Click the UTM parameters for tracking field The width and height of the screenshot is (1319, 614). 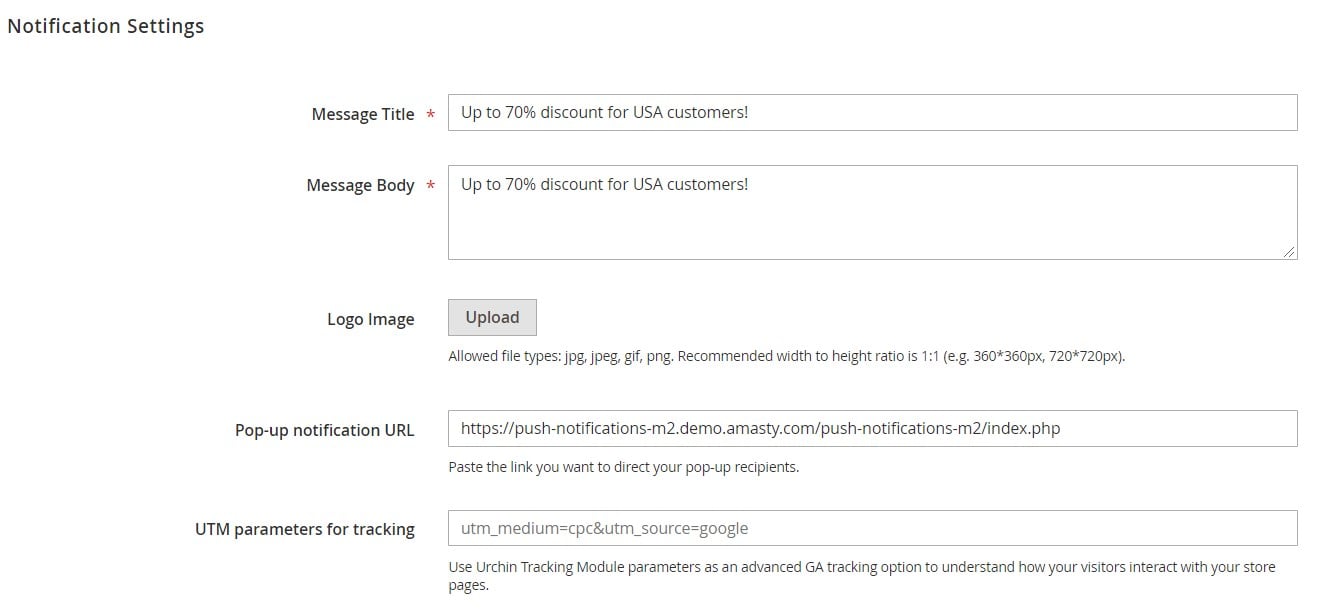click(872, 528)
